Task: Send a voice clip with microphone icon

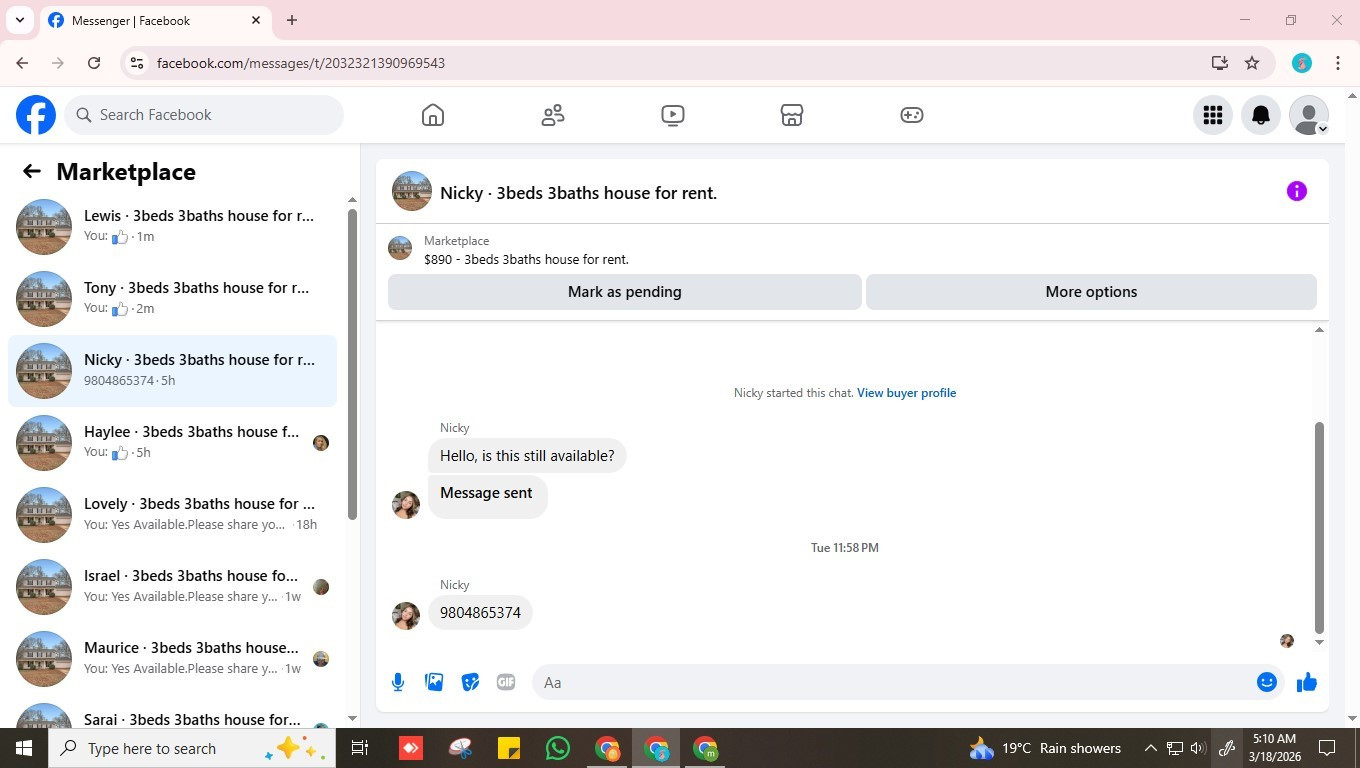Action: [x=398, y=682]
